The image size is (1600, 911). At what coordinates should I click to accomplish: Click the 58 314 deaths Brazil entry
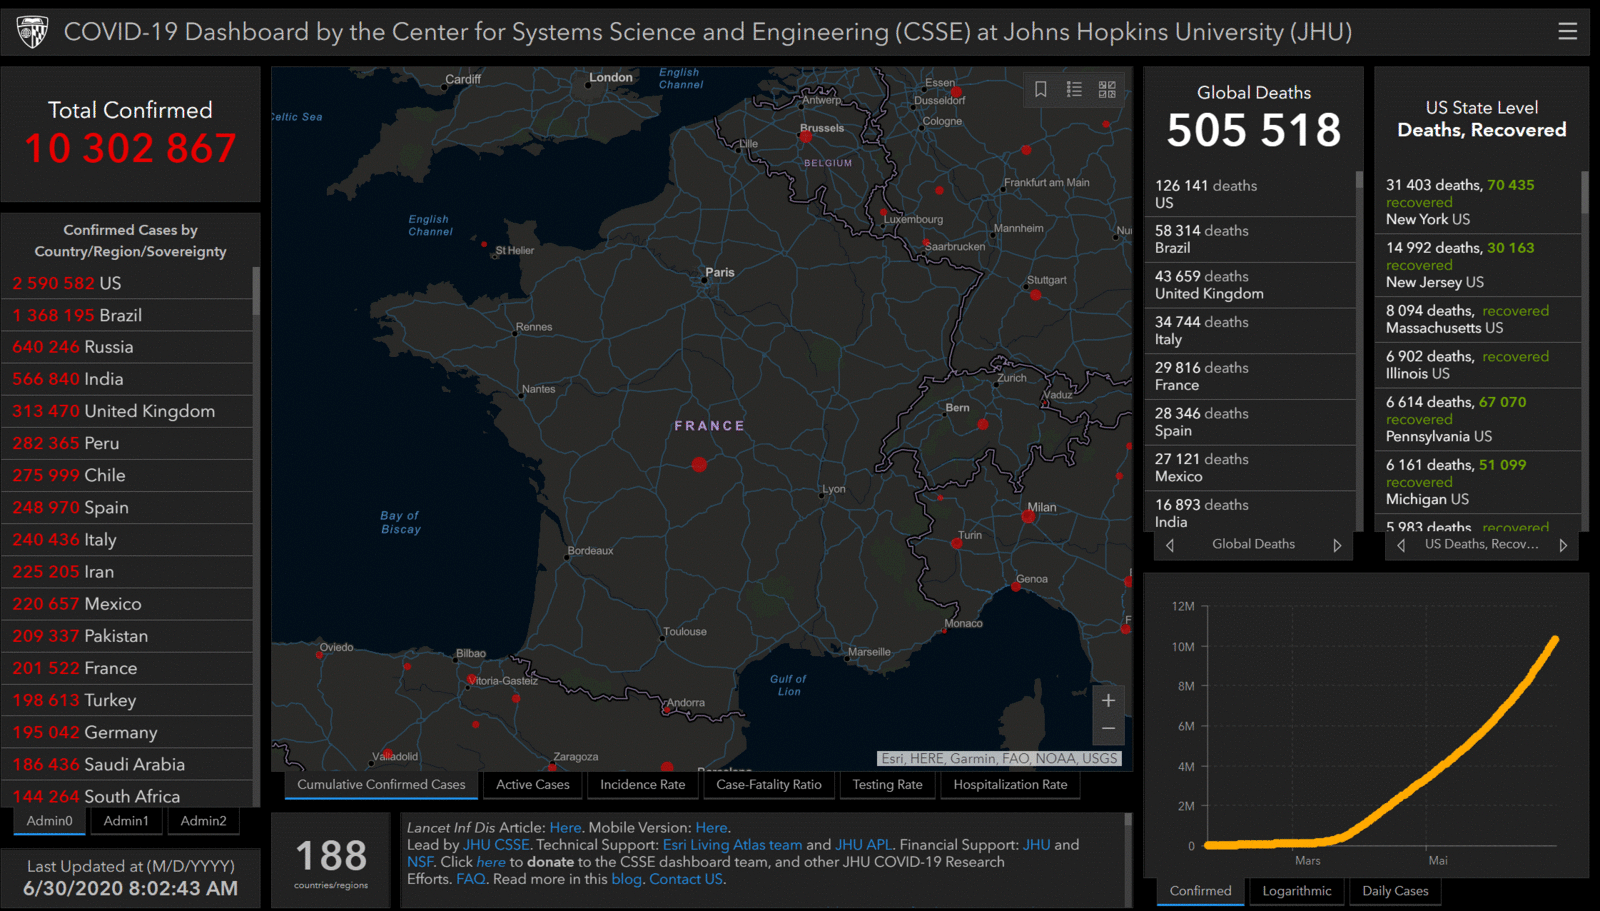point(1250,239)
